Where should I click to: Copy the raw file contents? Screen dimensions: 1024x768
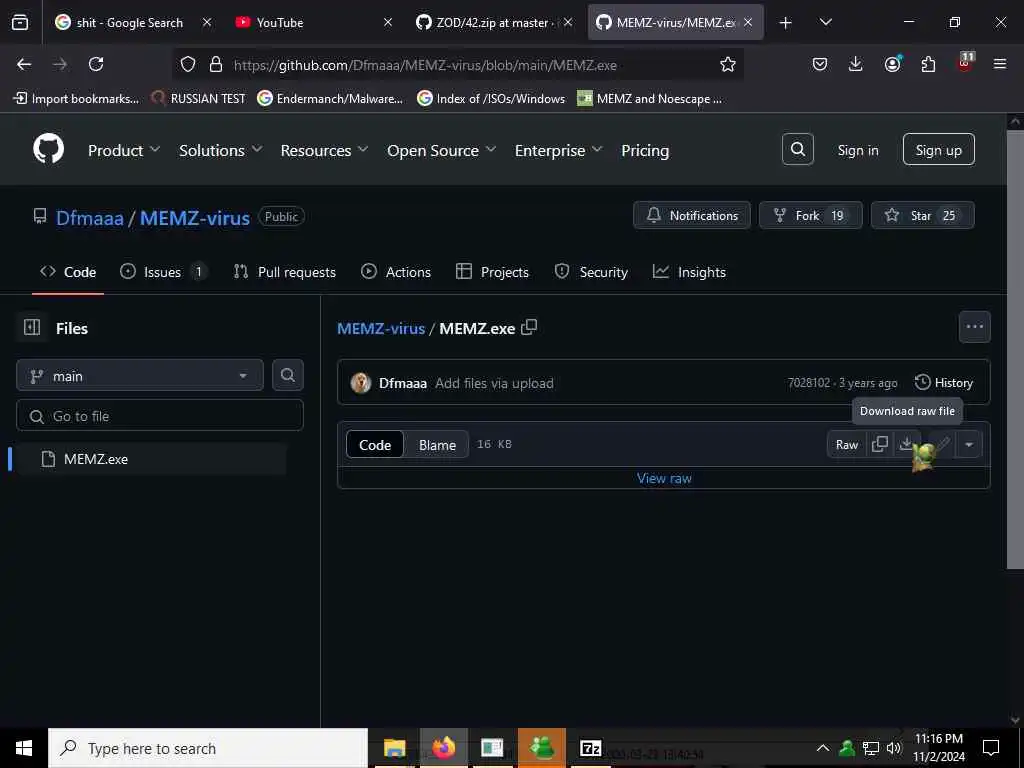(880, 444)
